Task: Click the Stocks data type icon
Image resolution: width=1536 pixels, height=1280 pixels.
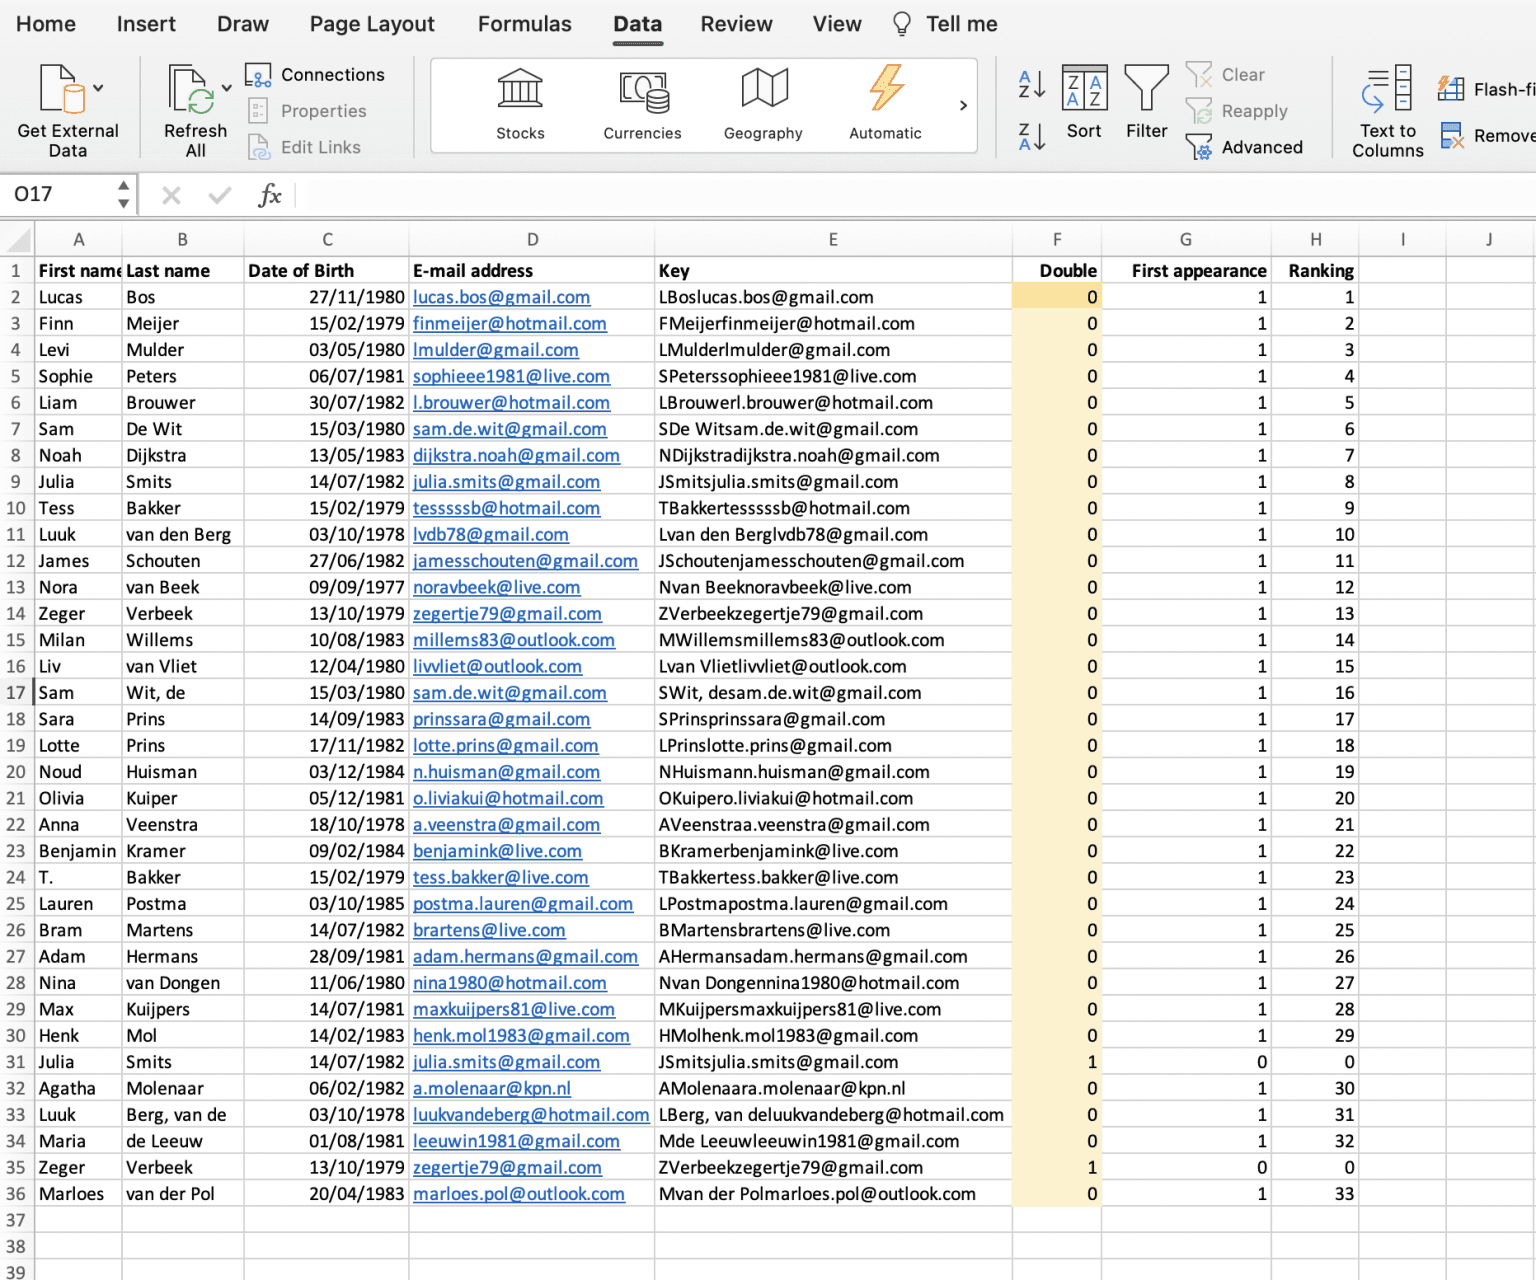Action: (520, 90)
